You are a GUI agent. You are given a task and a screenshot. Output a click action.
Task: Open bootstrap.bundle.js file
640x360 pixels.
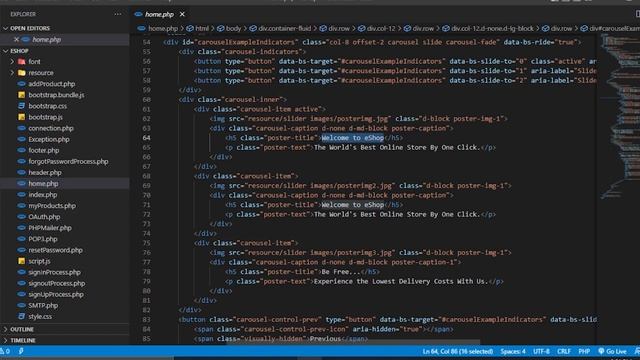[x=56, y=95]
